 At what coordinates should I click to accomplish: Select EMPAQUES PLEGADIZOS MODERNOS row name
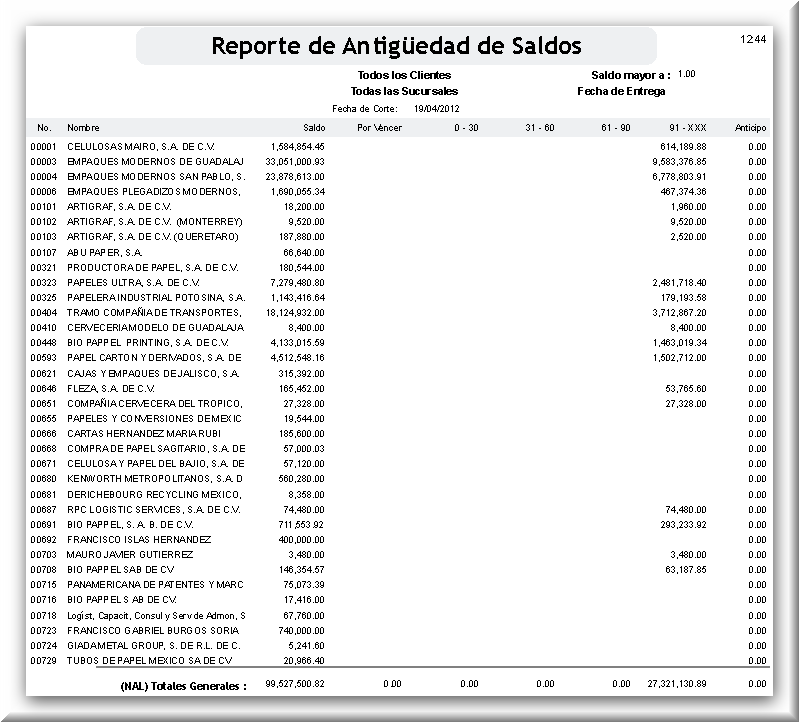(x=153, y=192)
